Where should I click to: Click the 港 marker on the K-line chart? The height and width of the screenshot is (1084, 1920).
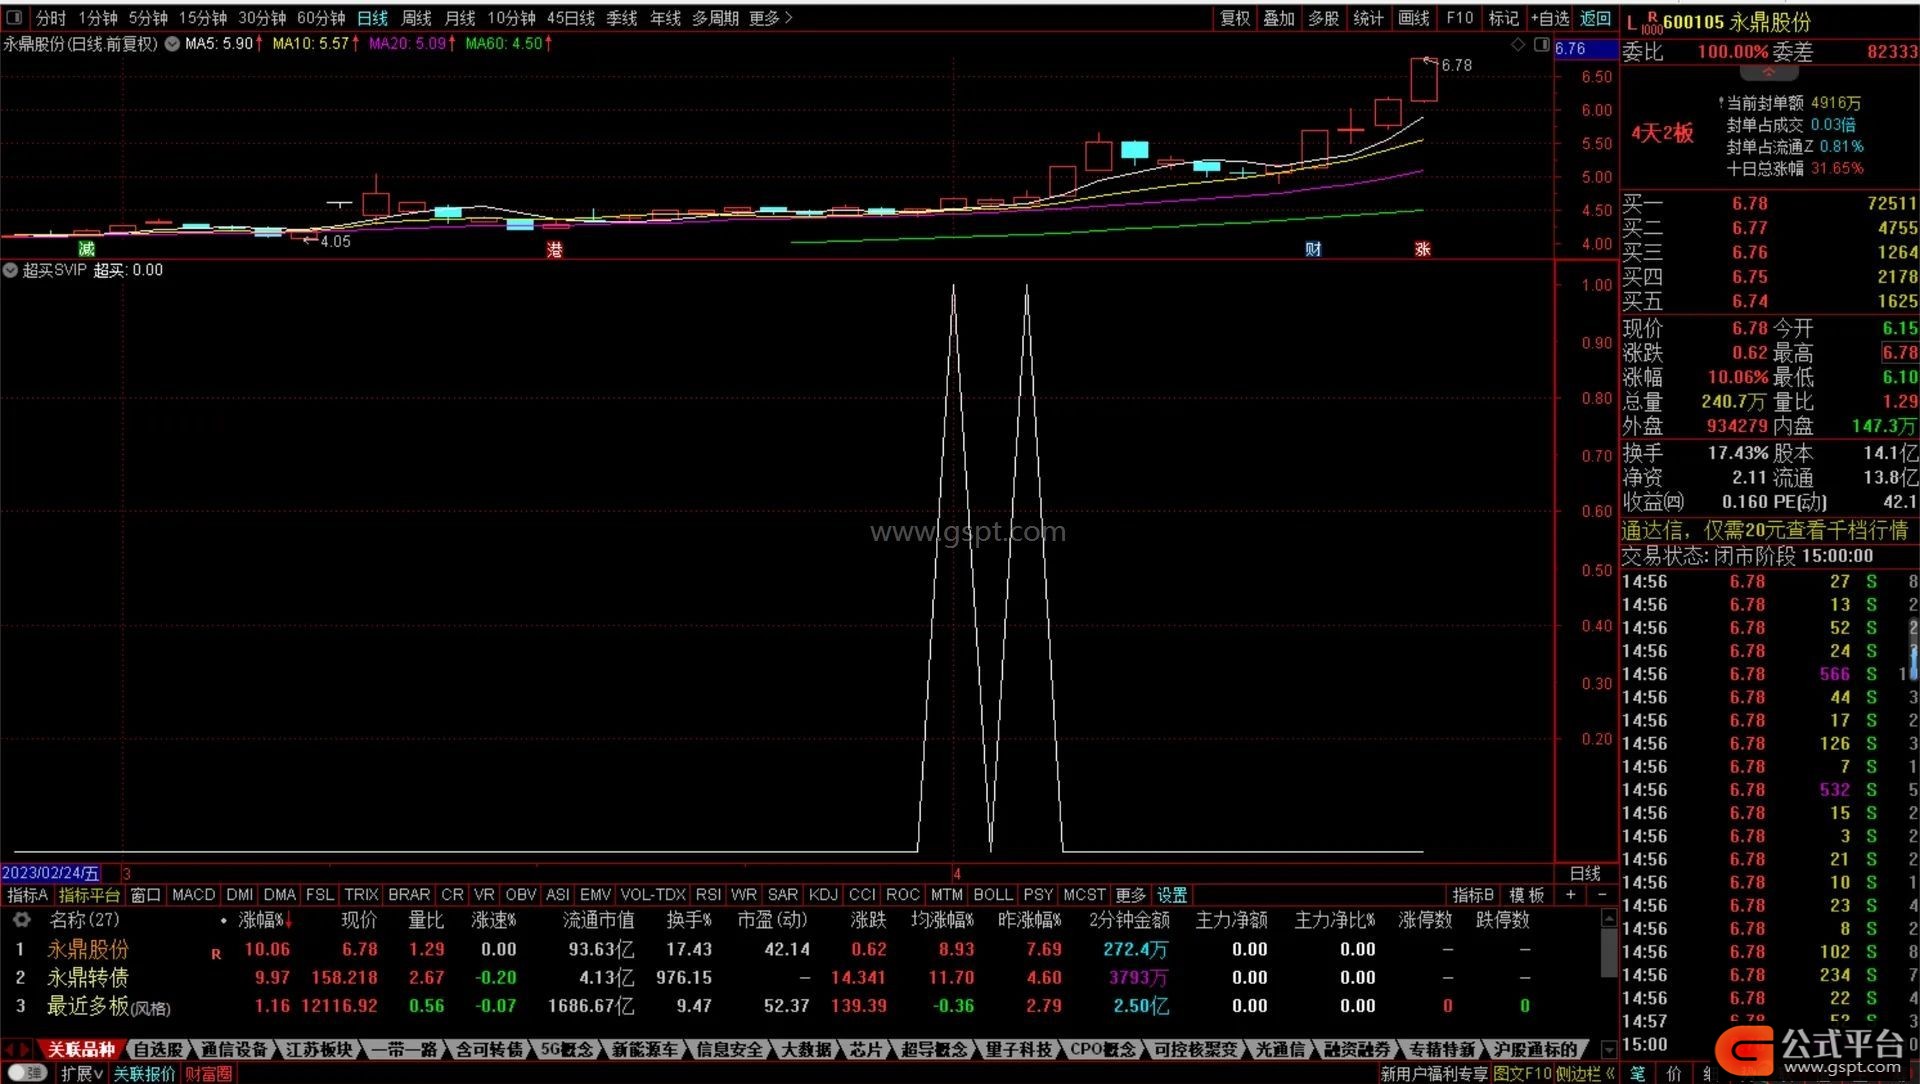554,249
